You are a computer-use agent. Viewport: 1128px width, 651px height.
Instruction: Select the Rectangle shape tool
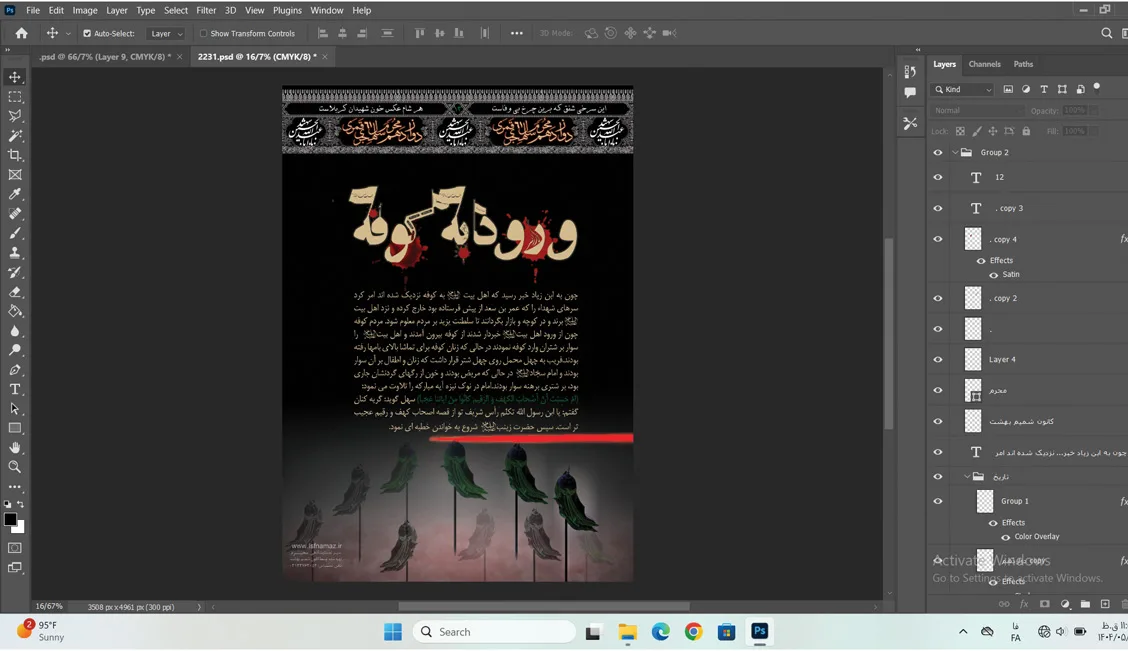click(14, 427)
